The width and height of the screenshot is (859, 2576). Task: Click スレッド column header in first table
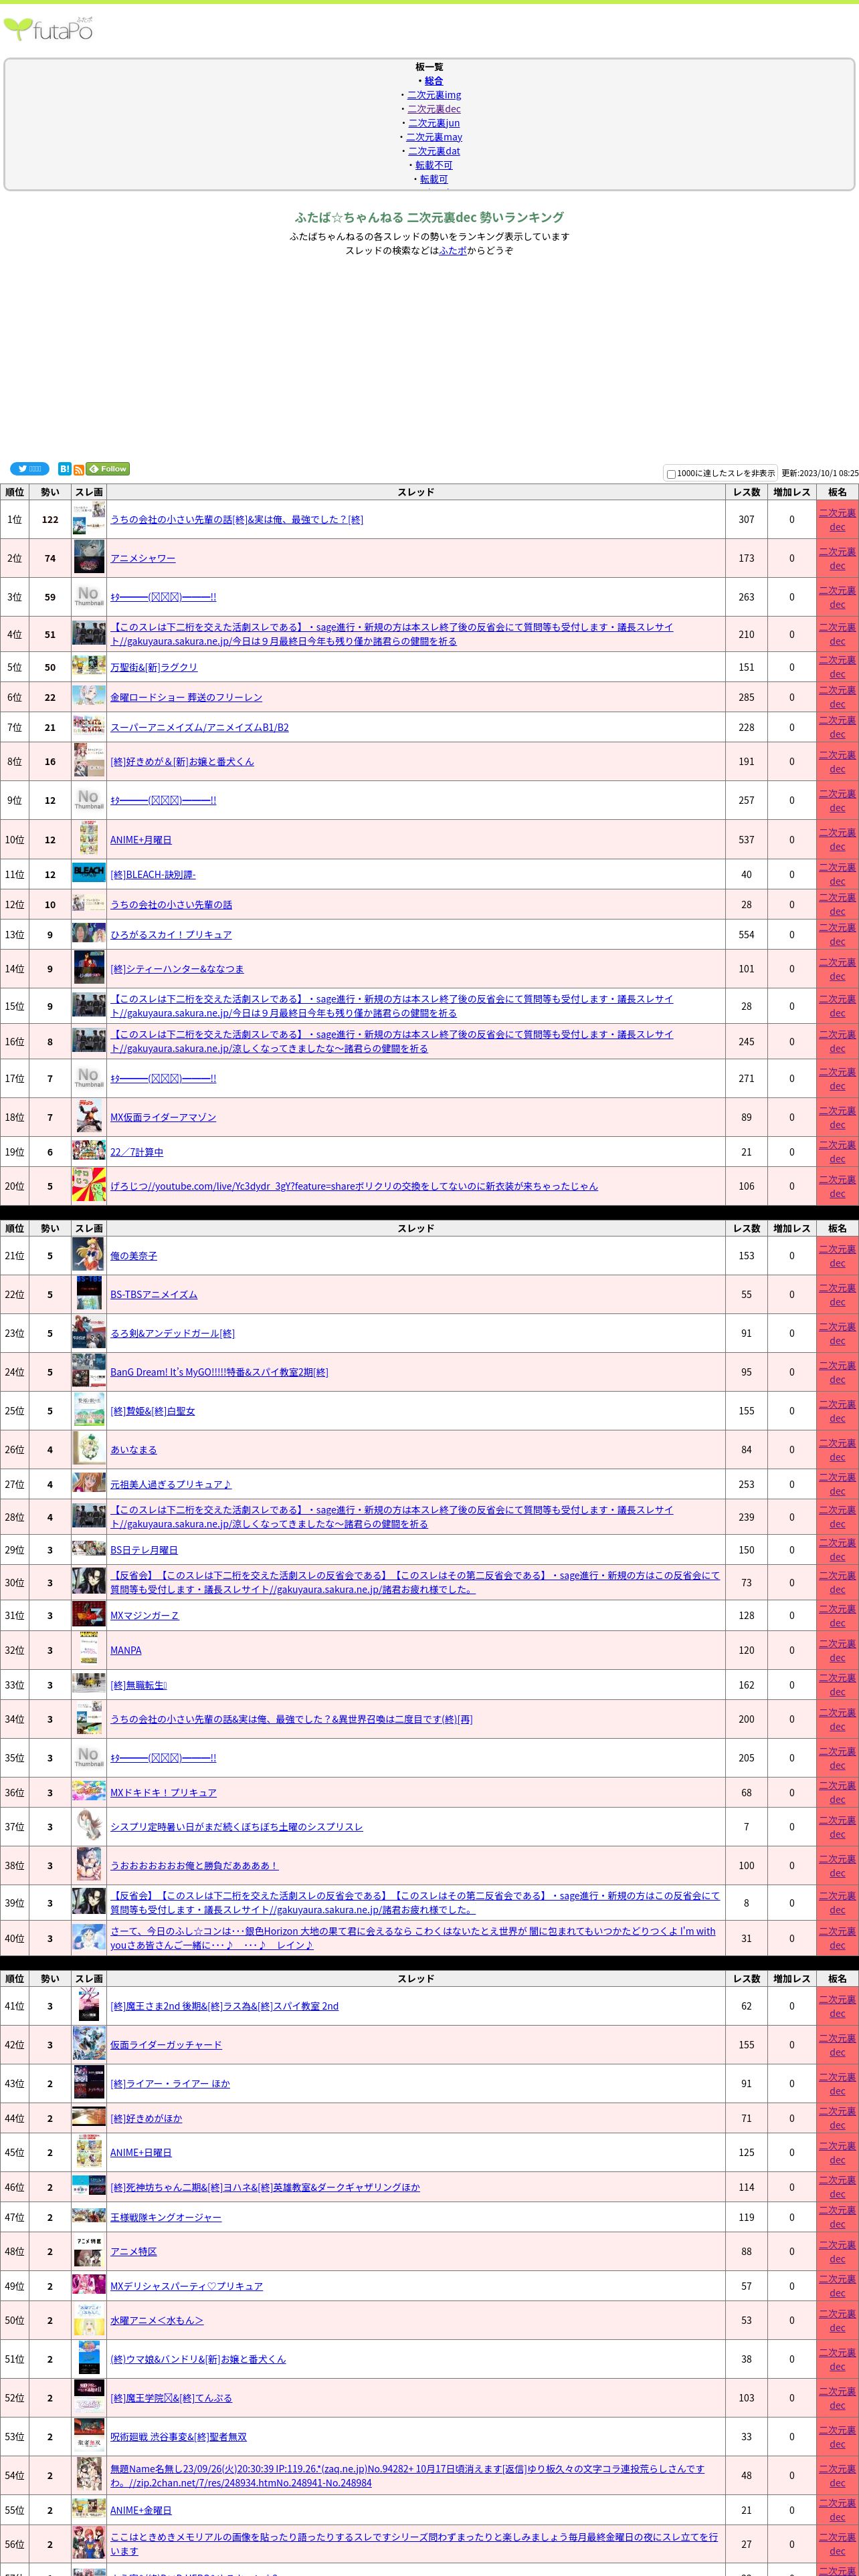[x=416, y=492]
